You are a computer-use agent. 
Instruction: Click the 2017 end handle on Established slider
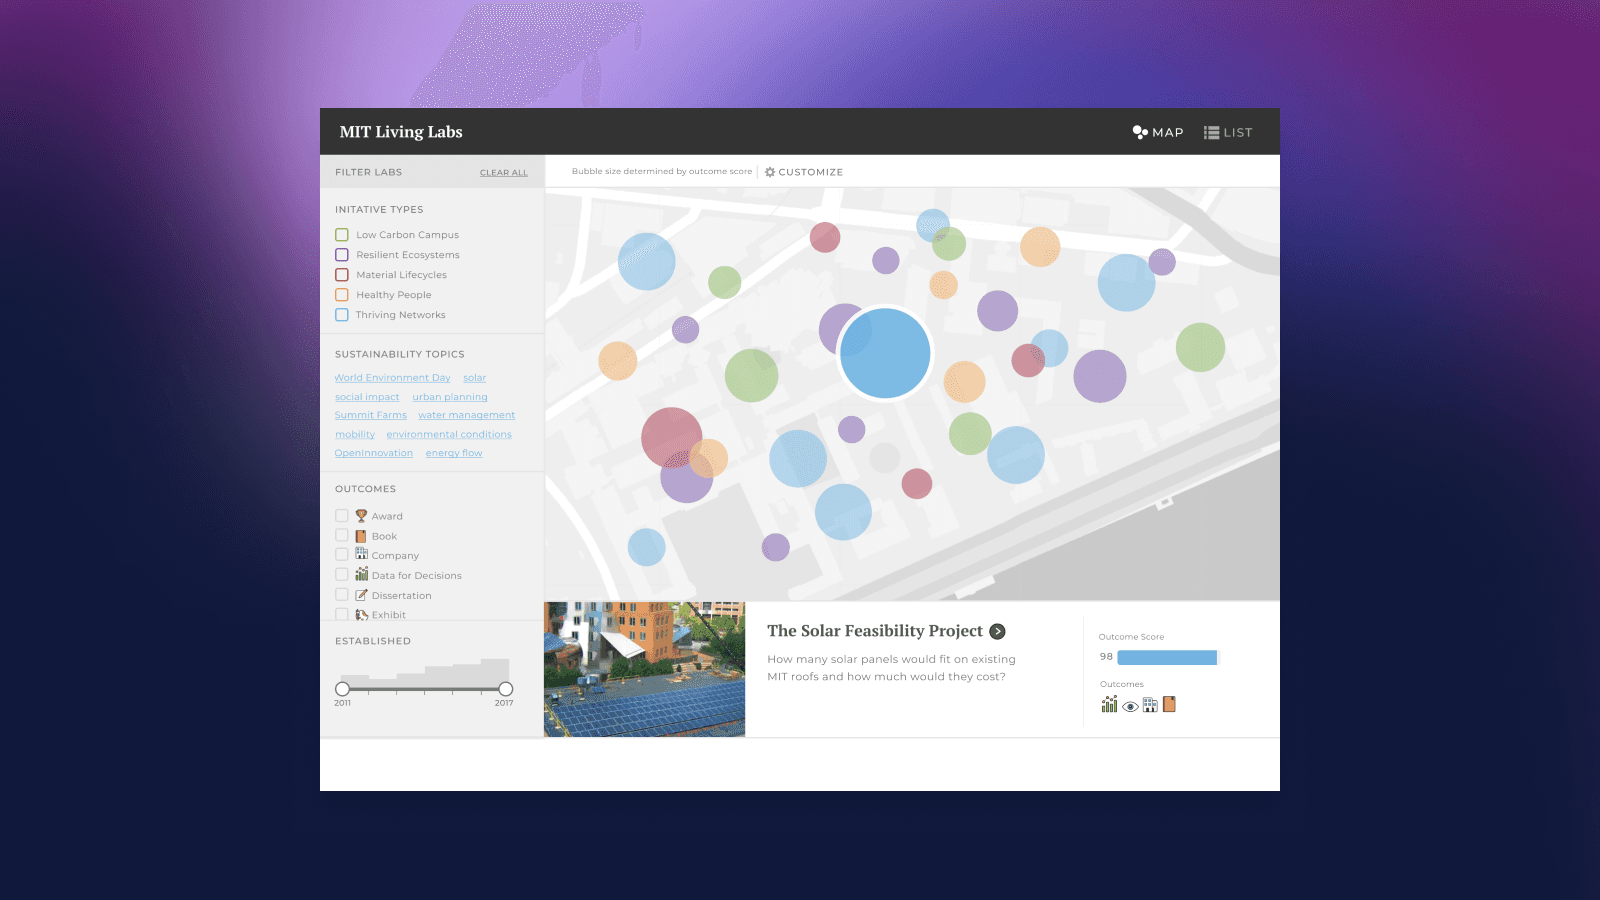[506, 689]
